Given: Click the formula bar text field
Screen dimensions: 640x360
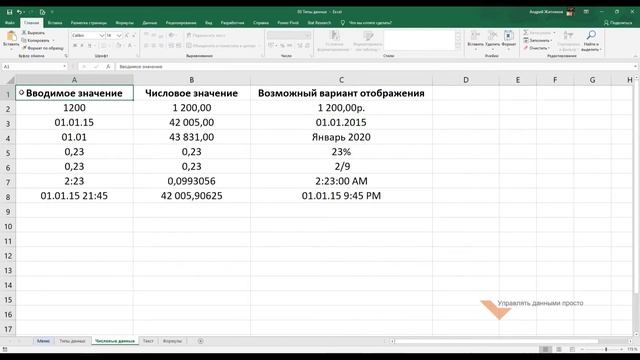Looking at the screenshot, I should [x=373, y=66].
